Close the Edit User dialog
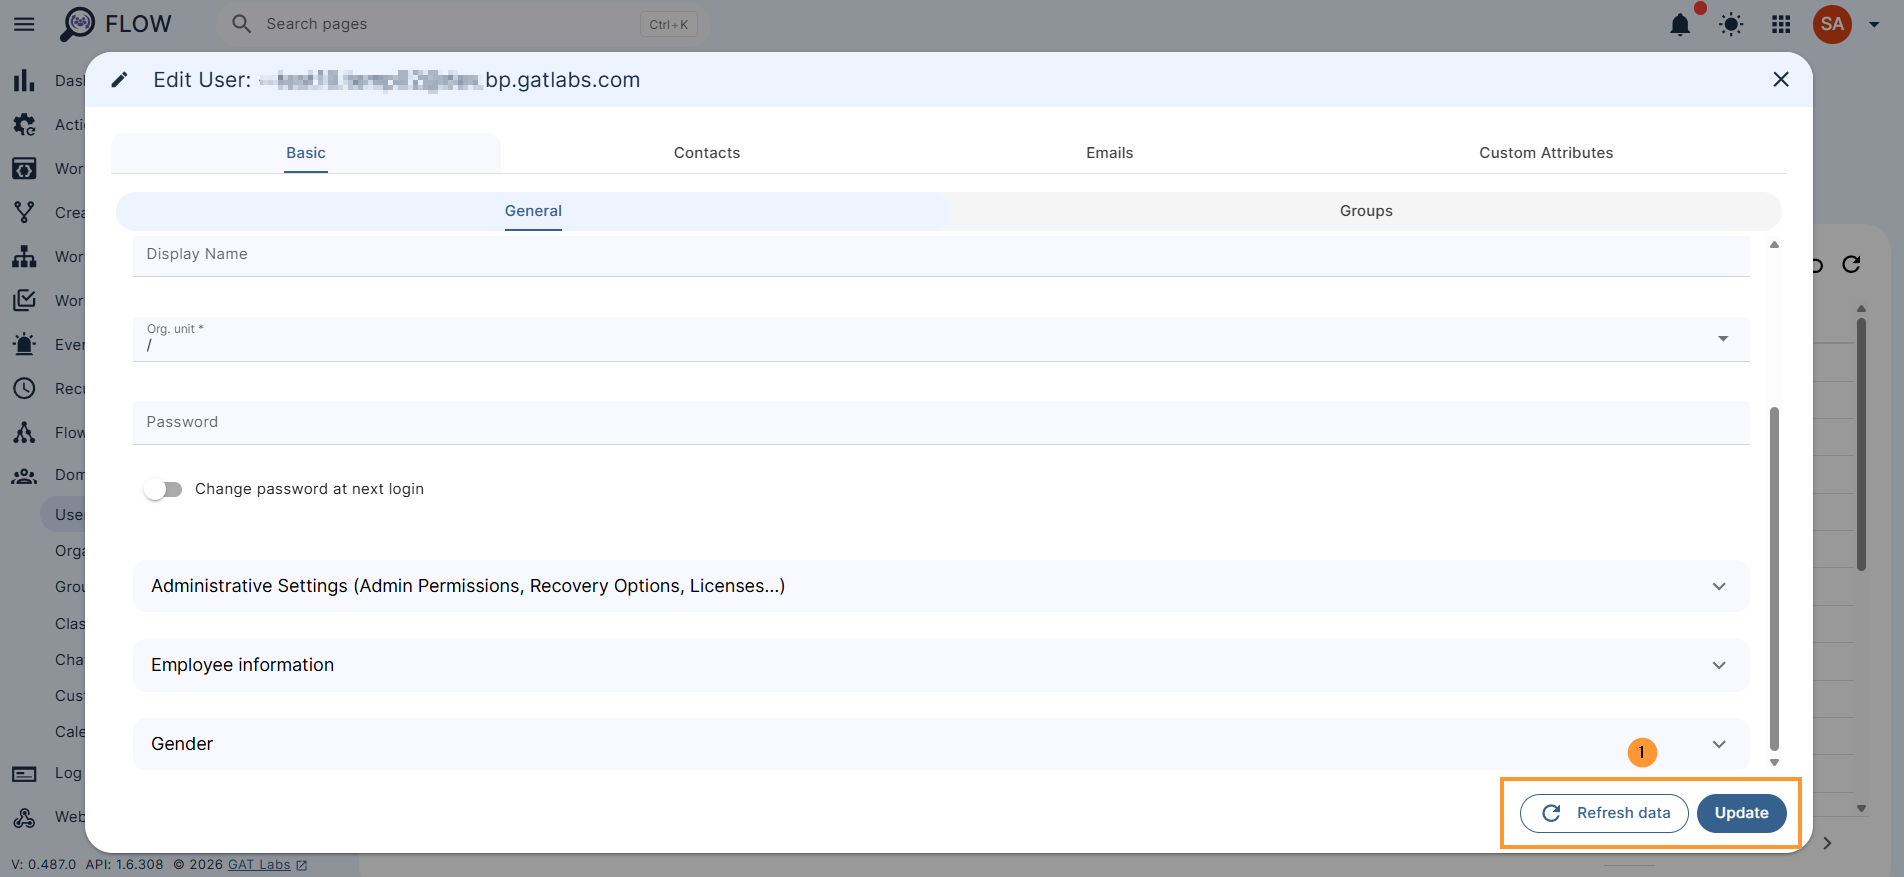1904x877 pixels. pos(1780,79)
